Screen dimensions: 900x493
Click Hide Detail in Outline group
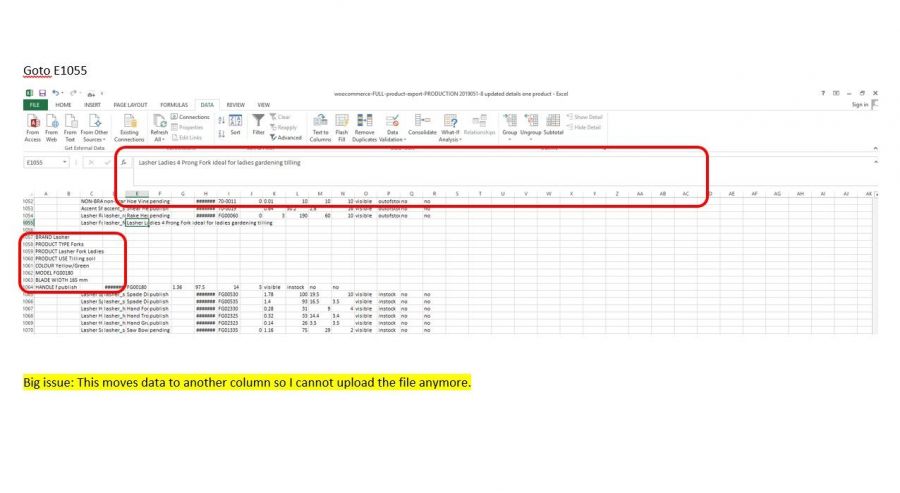(584, 127)
